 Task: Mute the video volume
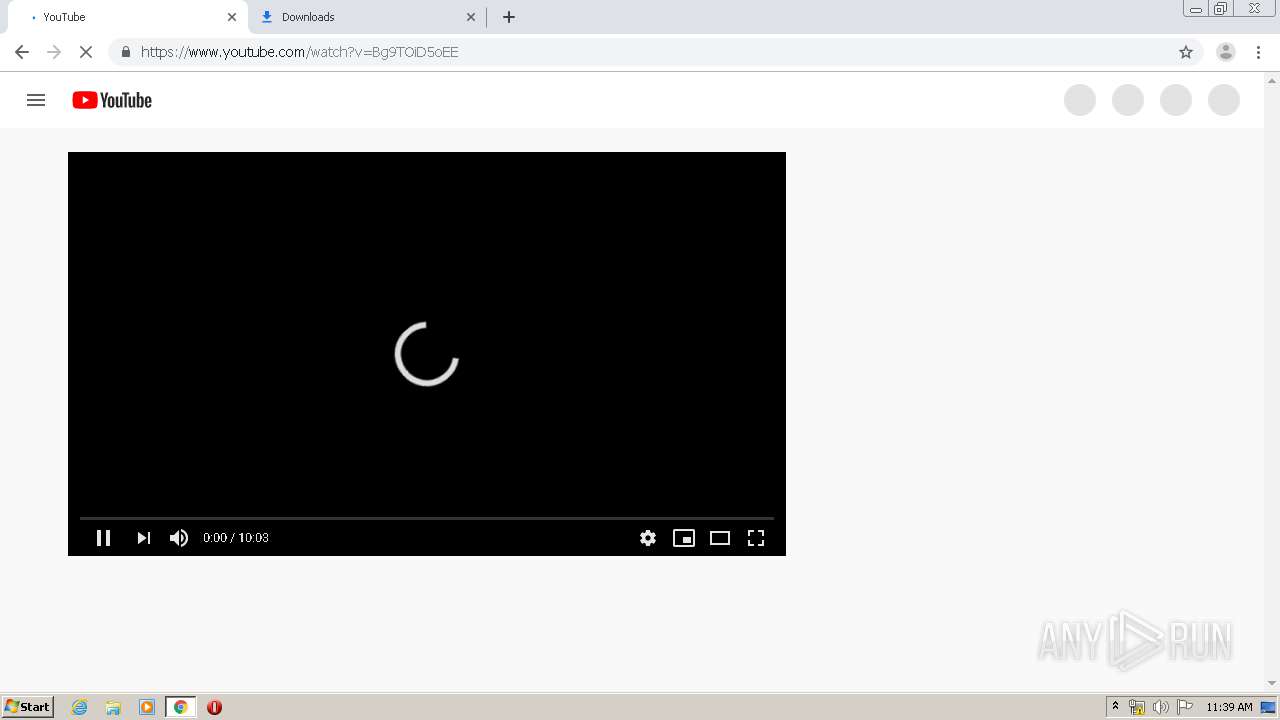[179, 538]
